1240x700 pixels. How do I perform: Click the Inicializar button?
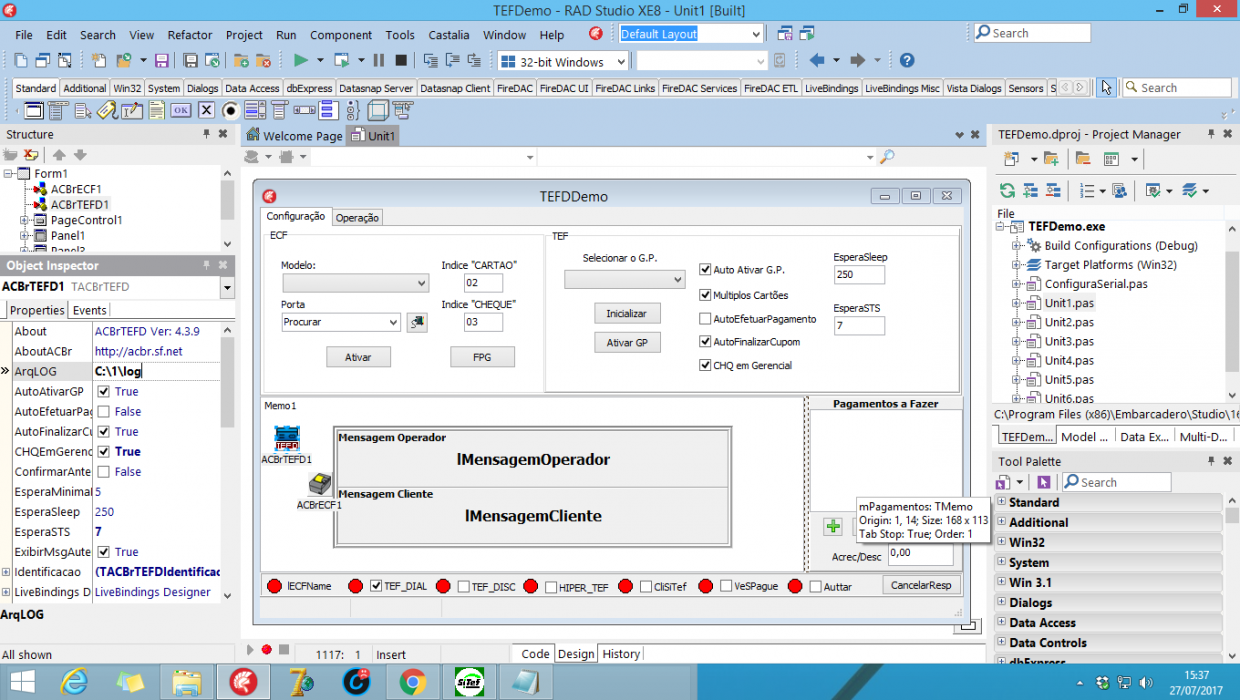(x=626, y=313)
